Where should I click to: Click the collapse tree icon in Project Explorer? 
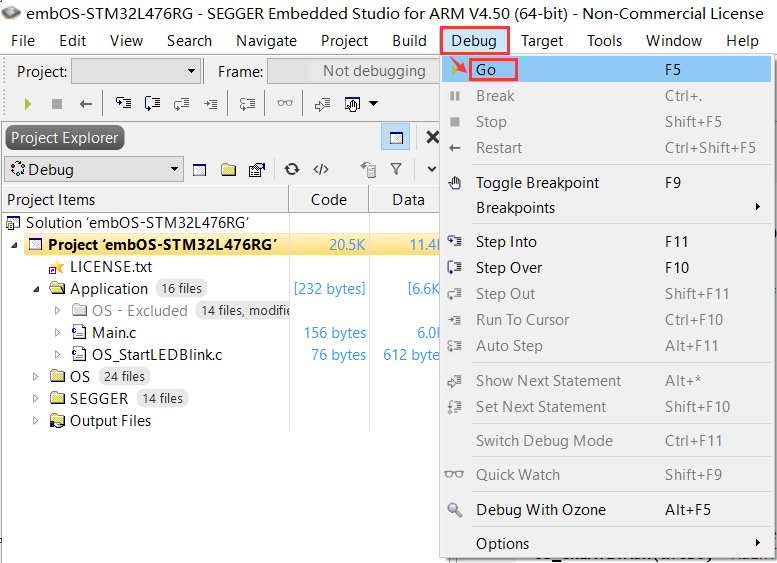[368, 169]
